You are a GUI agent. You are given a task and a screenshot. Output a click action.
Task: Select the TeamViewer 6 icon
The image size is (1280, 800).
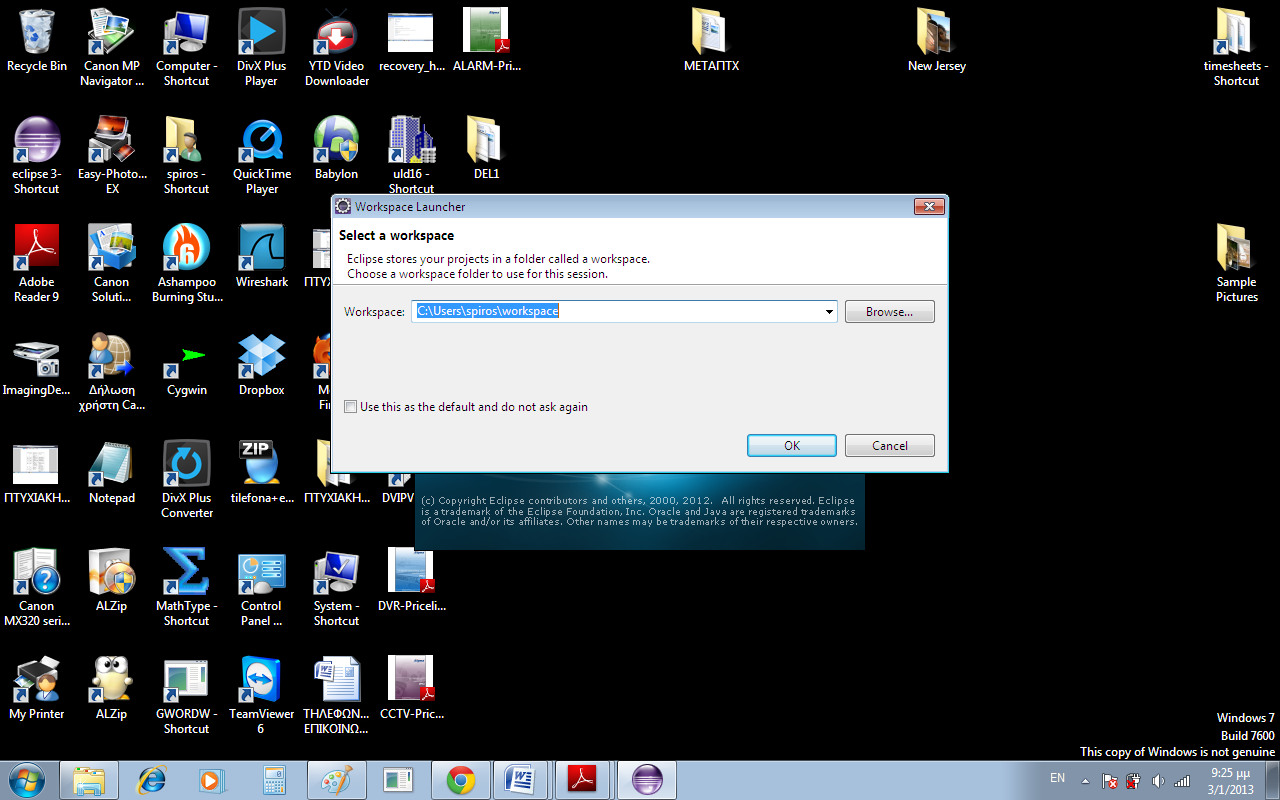[261, 696]
